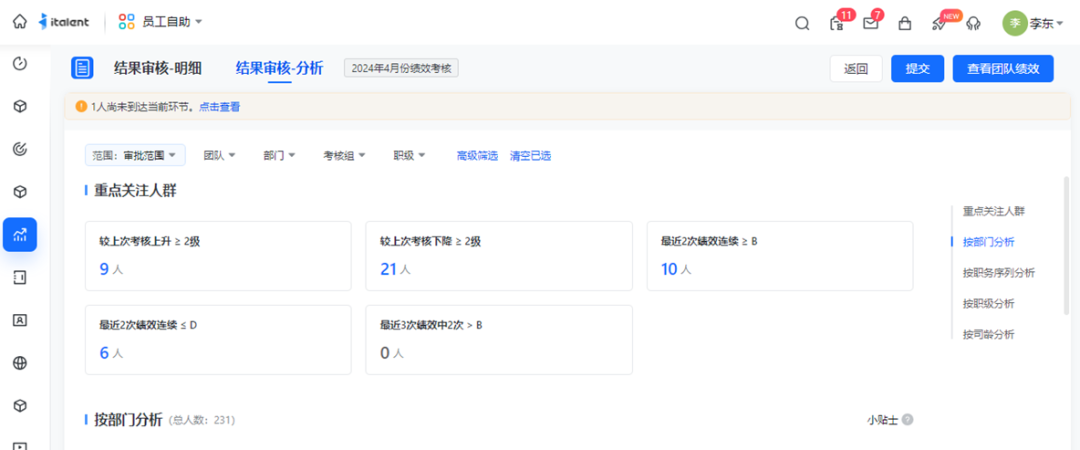Click the 查看团队绩效 button
Viewport: 1080px width, 450px height.
[x=1003, y=68]
